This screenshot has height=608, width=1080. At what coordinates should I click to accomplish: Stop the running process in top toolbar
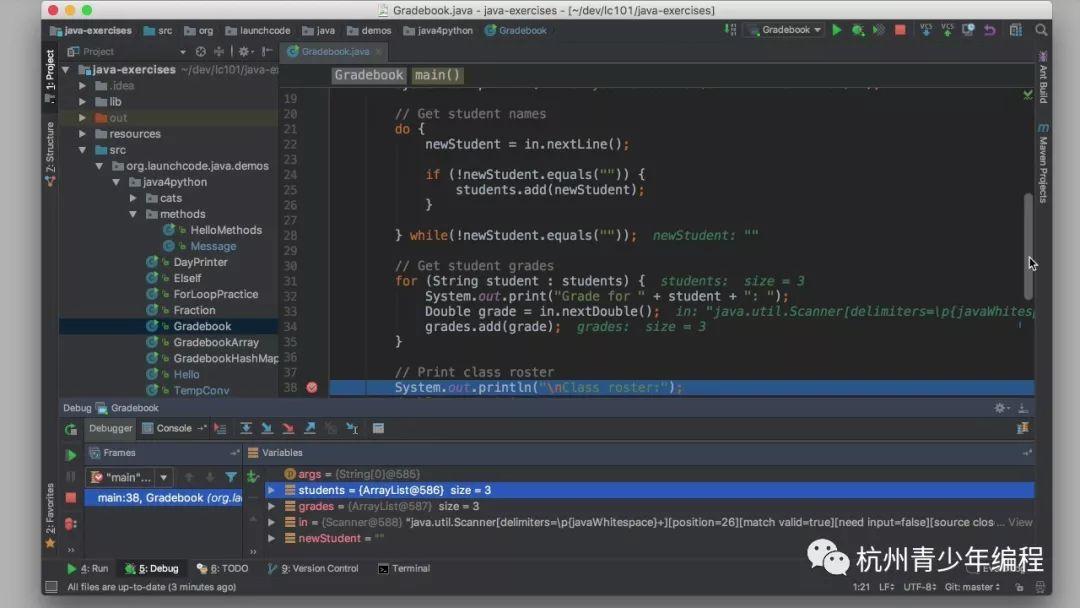pyautogui.click(x=900, y=30)
